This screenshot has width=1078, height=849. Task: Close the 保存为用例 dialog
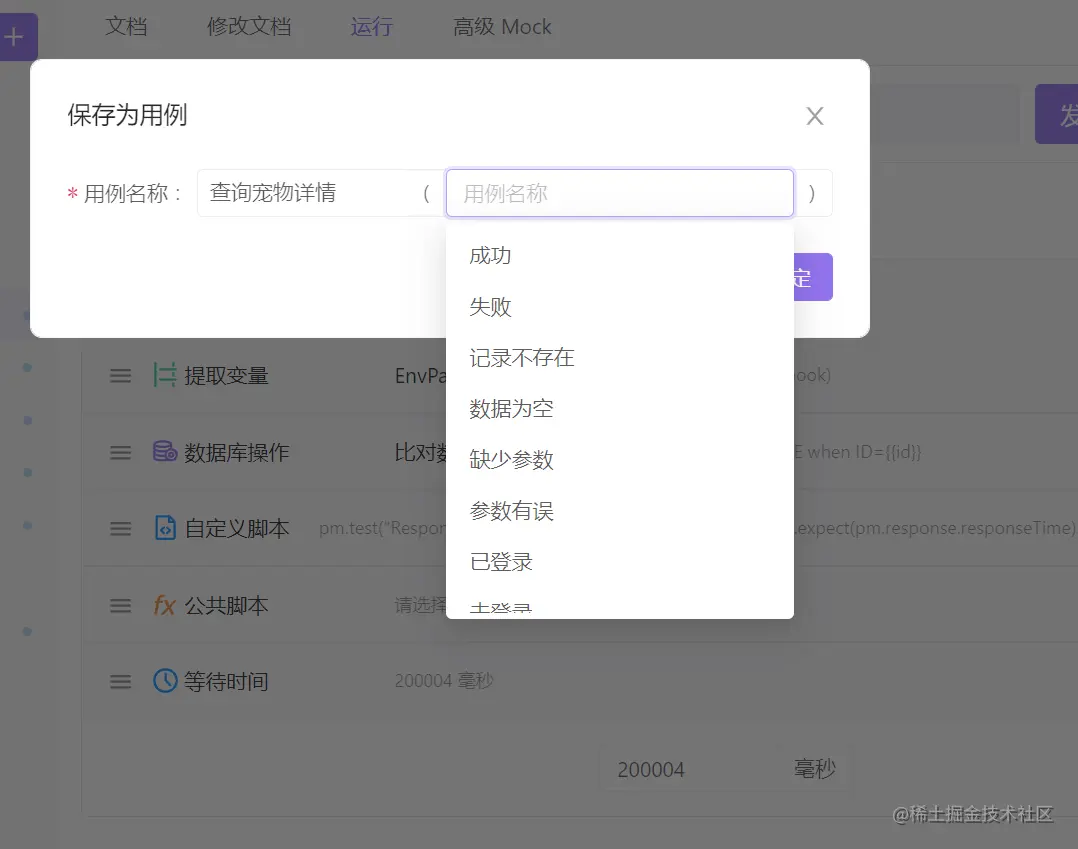[815, 116]
